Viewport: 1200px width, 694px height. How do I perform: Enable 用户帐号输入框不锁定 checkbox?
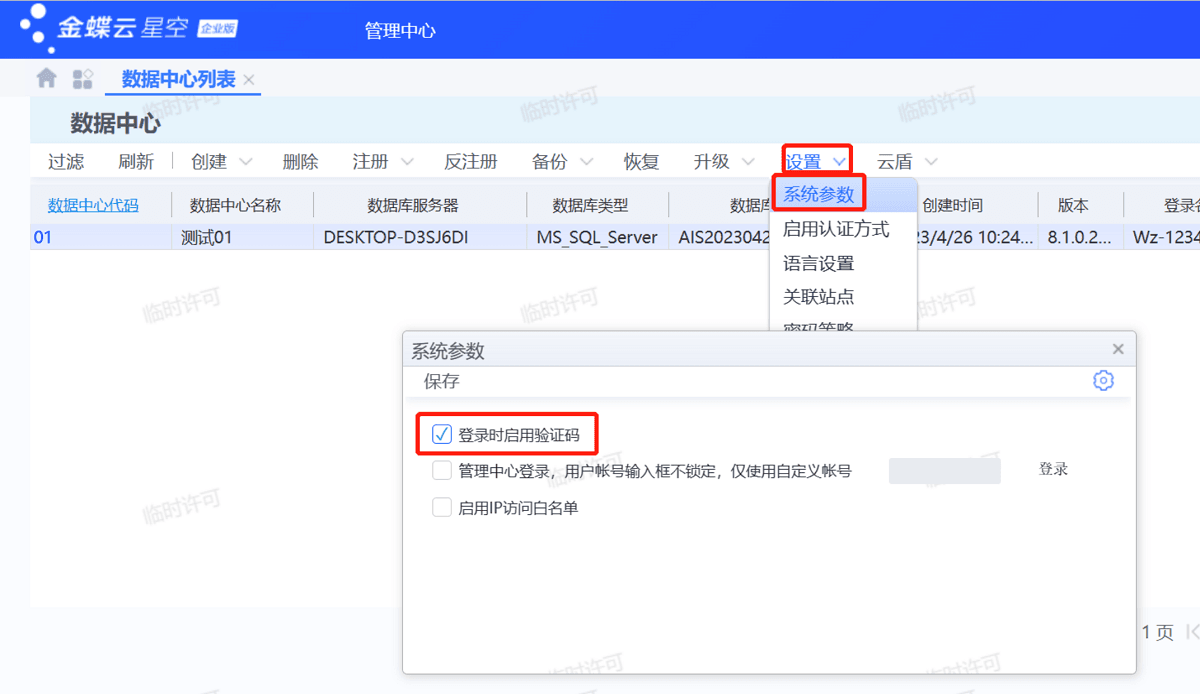[x=442, y=471]
